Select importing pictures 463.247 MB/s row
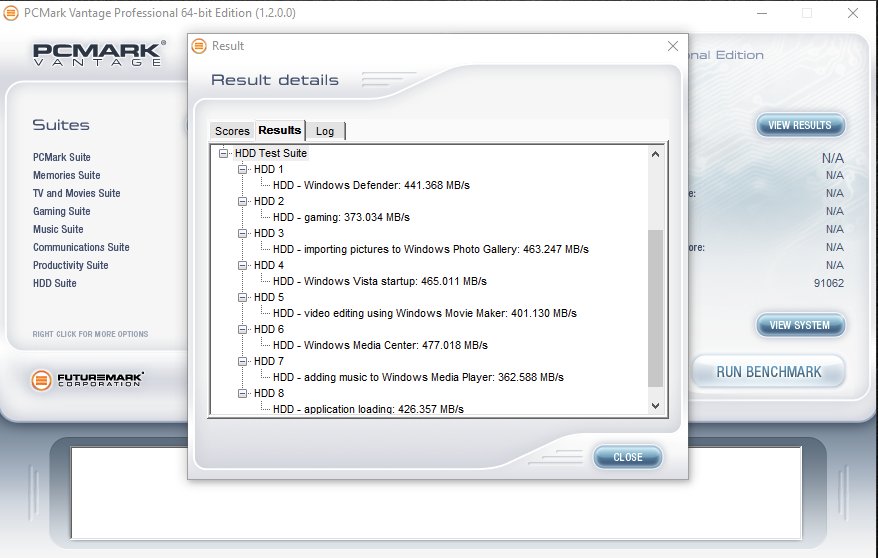This screenshot has width=878, height=558. [x=431, y=249]
